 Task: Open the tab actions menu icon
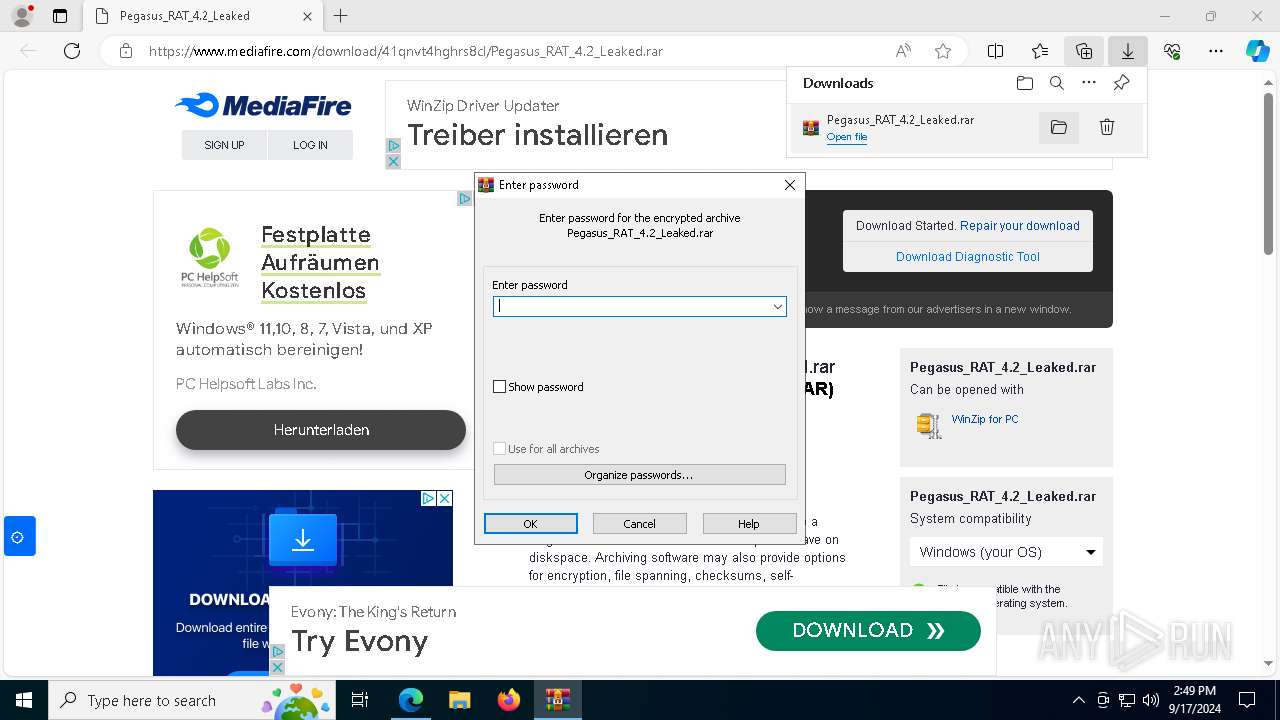coord(60,16)
